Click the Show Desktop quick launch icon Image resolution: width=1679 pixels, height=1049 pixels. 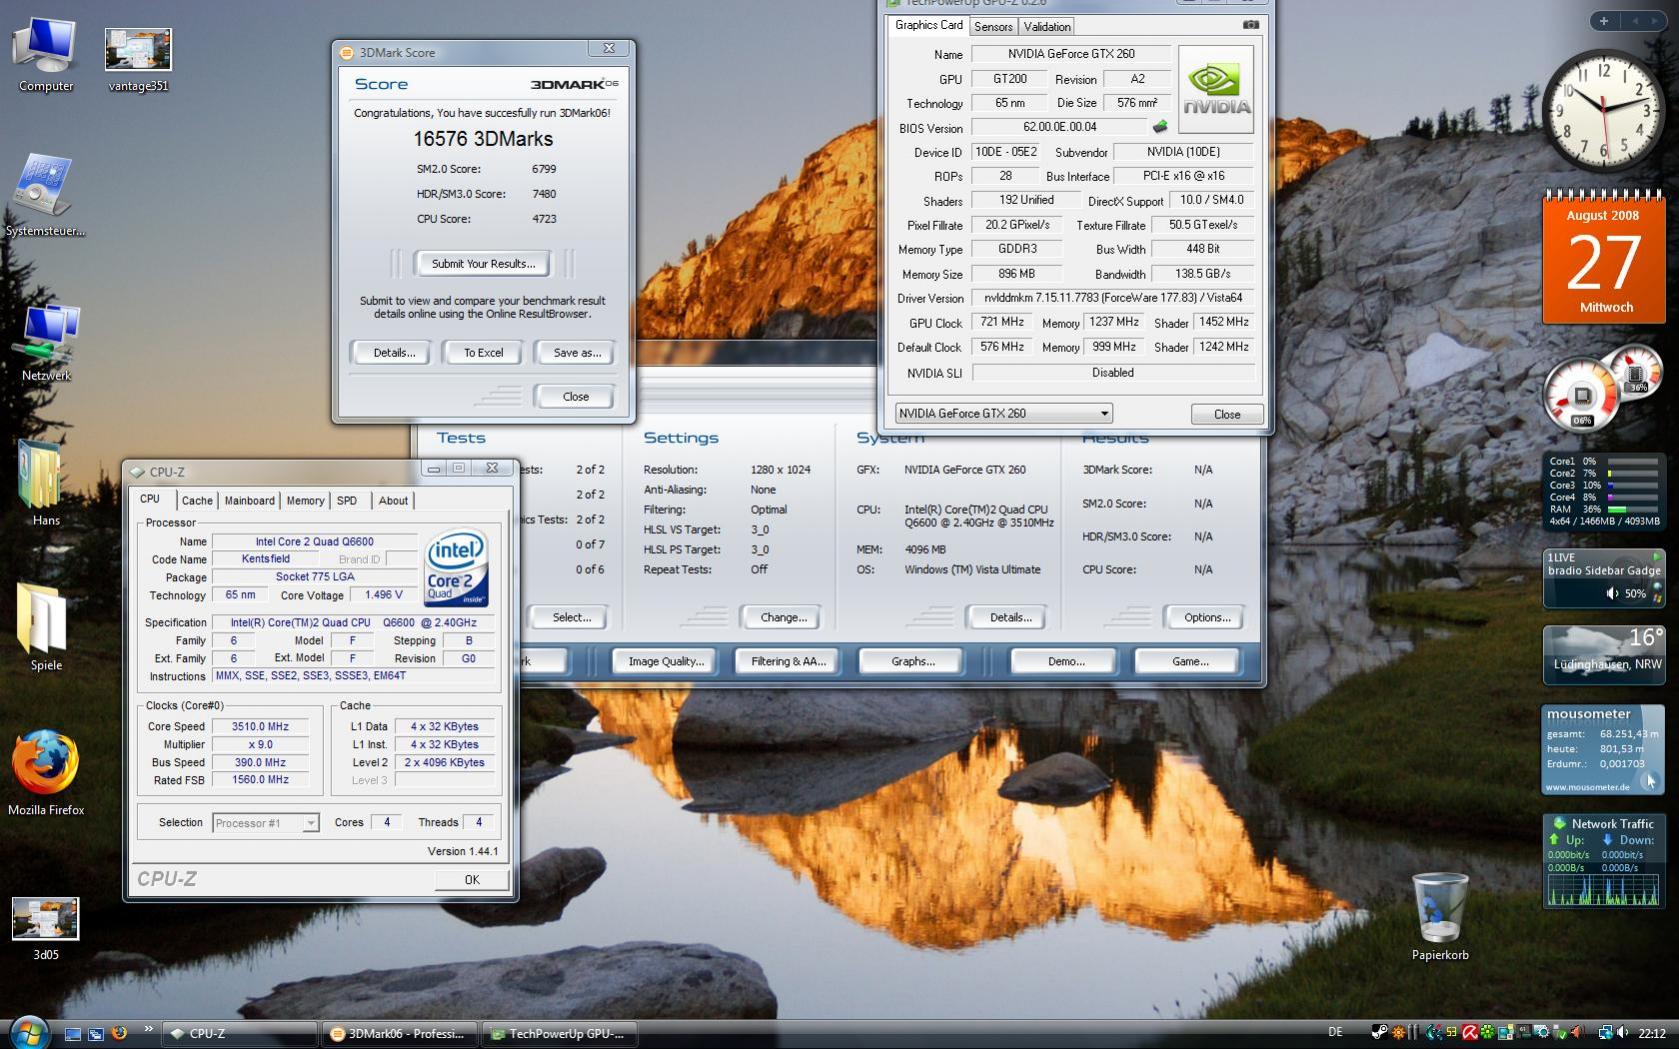tap(72, 1034)
